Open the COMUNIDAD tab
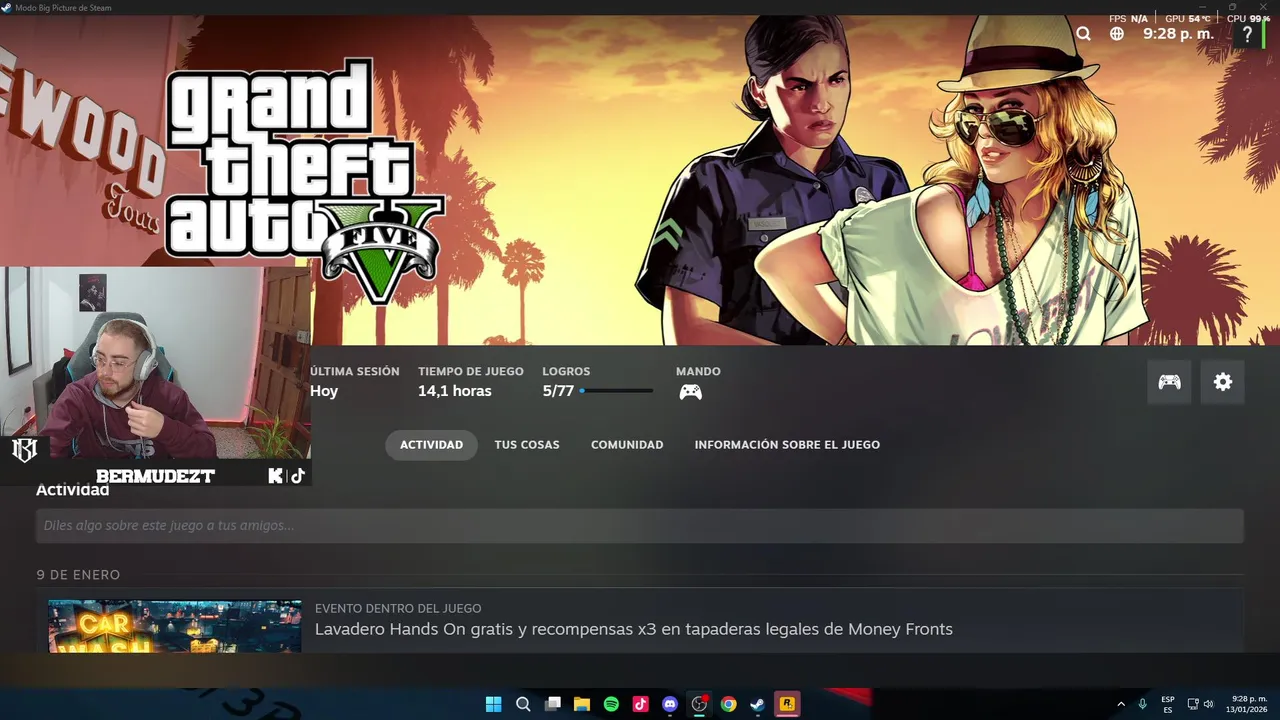Image resolution: width=1280 pixels, height=720 pixels. [627, 445]
